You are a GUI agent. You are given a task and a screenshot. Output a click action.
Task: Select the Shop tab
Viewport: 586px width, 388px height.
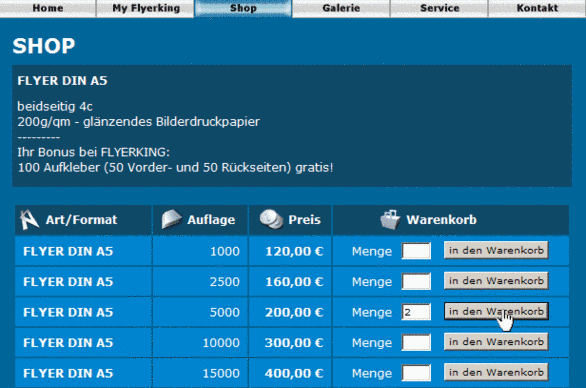pyautogui.click(x=243, y=8)
